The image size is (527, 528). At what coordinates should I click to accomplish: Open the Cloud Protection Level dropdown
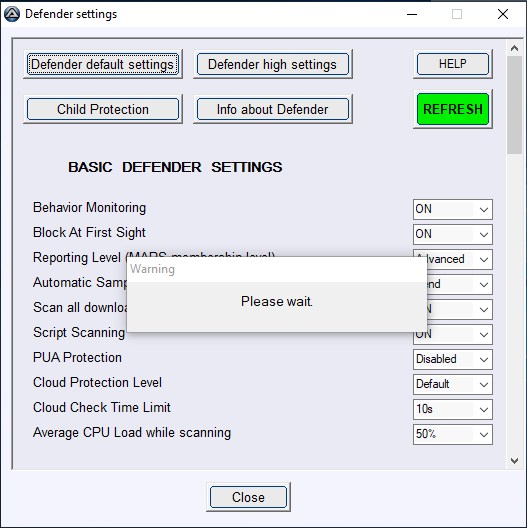tap(453, 384)
